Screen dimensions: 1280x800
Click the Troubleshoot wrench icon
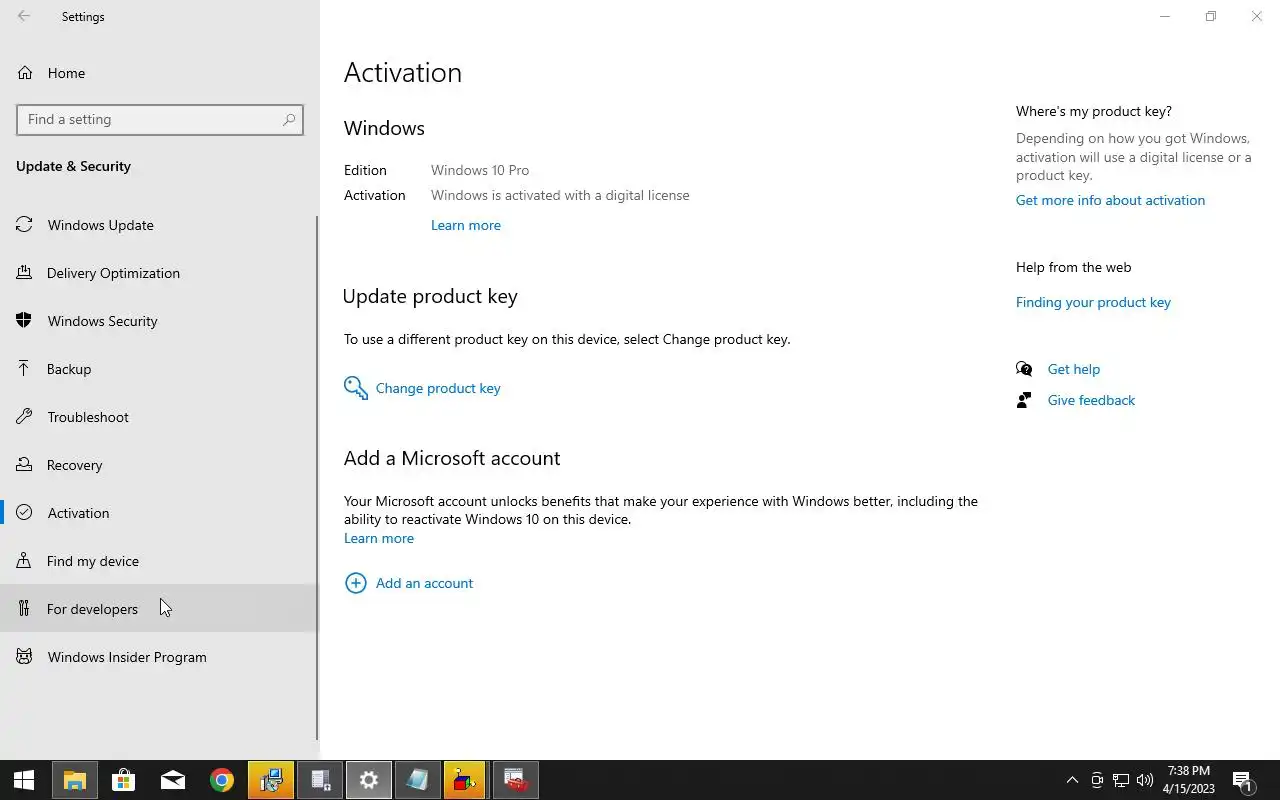25,417
